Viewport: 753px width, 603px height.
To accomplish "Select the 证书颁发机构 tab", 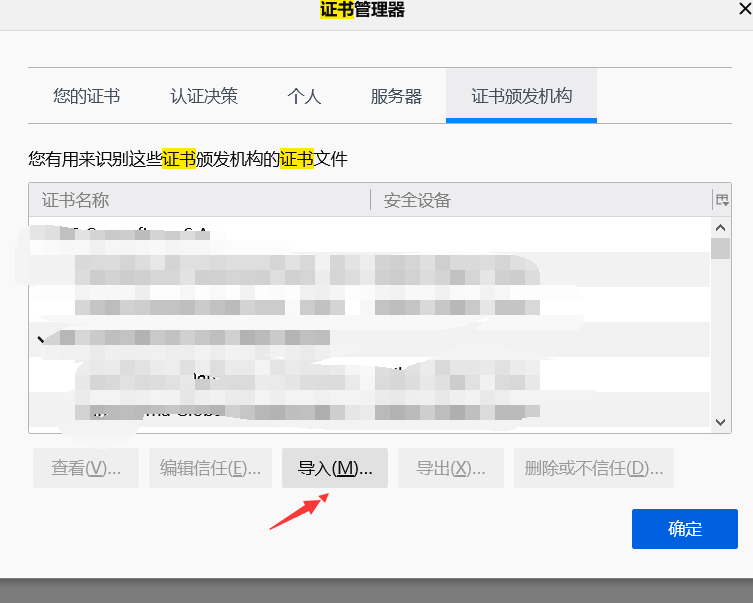I will click(x=522, y=96).
